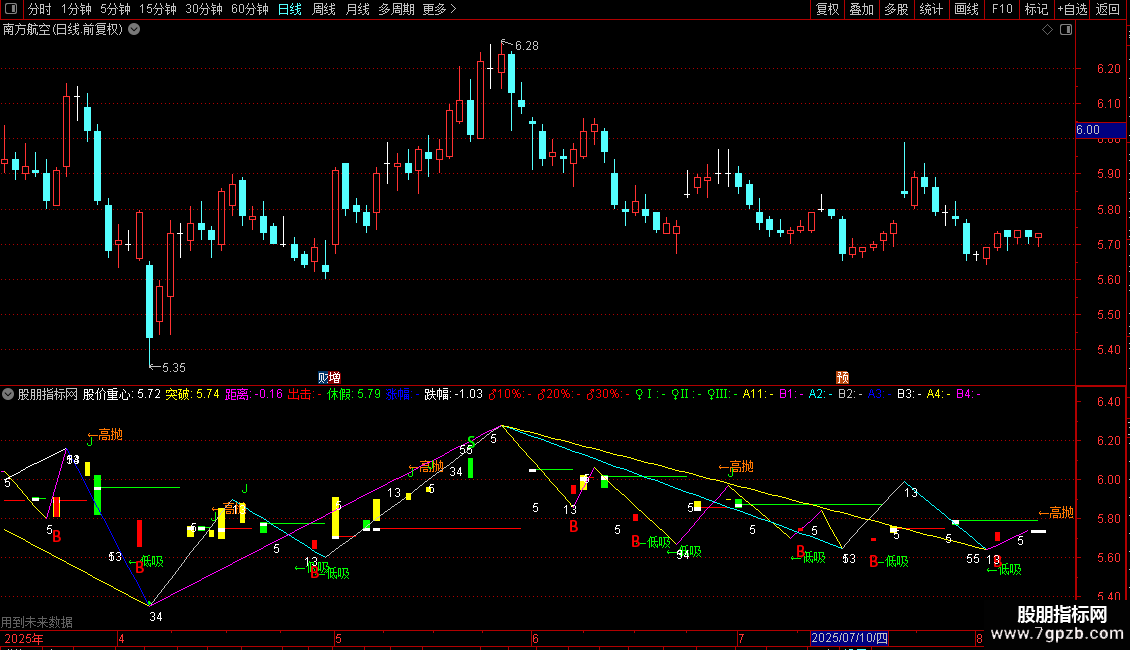Add the stock via +自选
Screen dimensions: 1130x650
(x=1072, y=9)
